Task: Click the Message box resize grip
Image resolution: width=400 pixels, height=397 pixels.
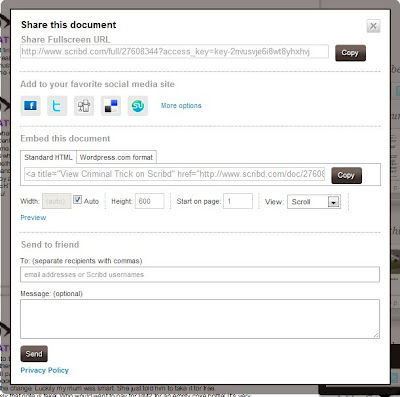Action: [x=376, y=335]
